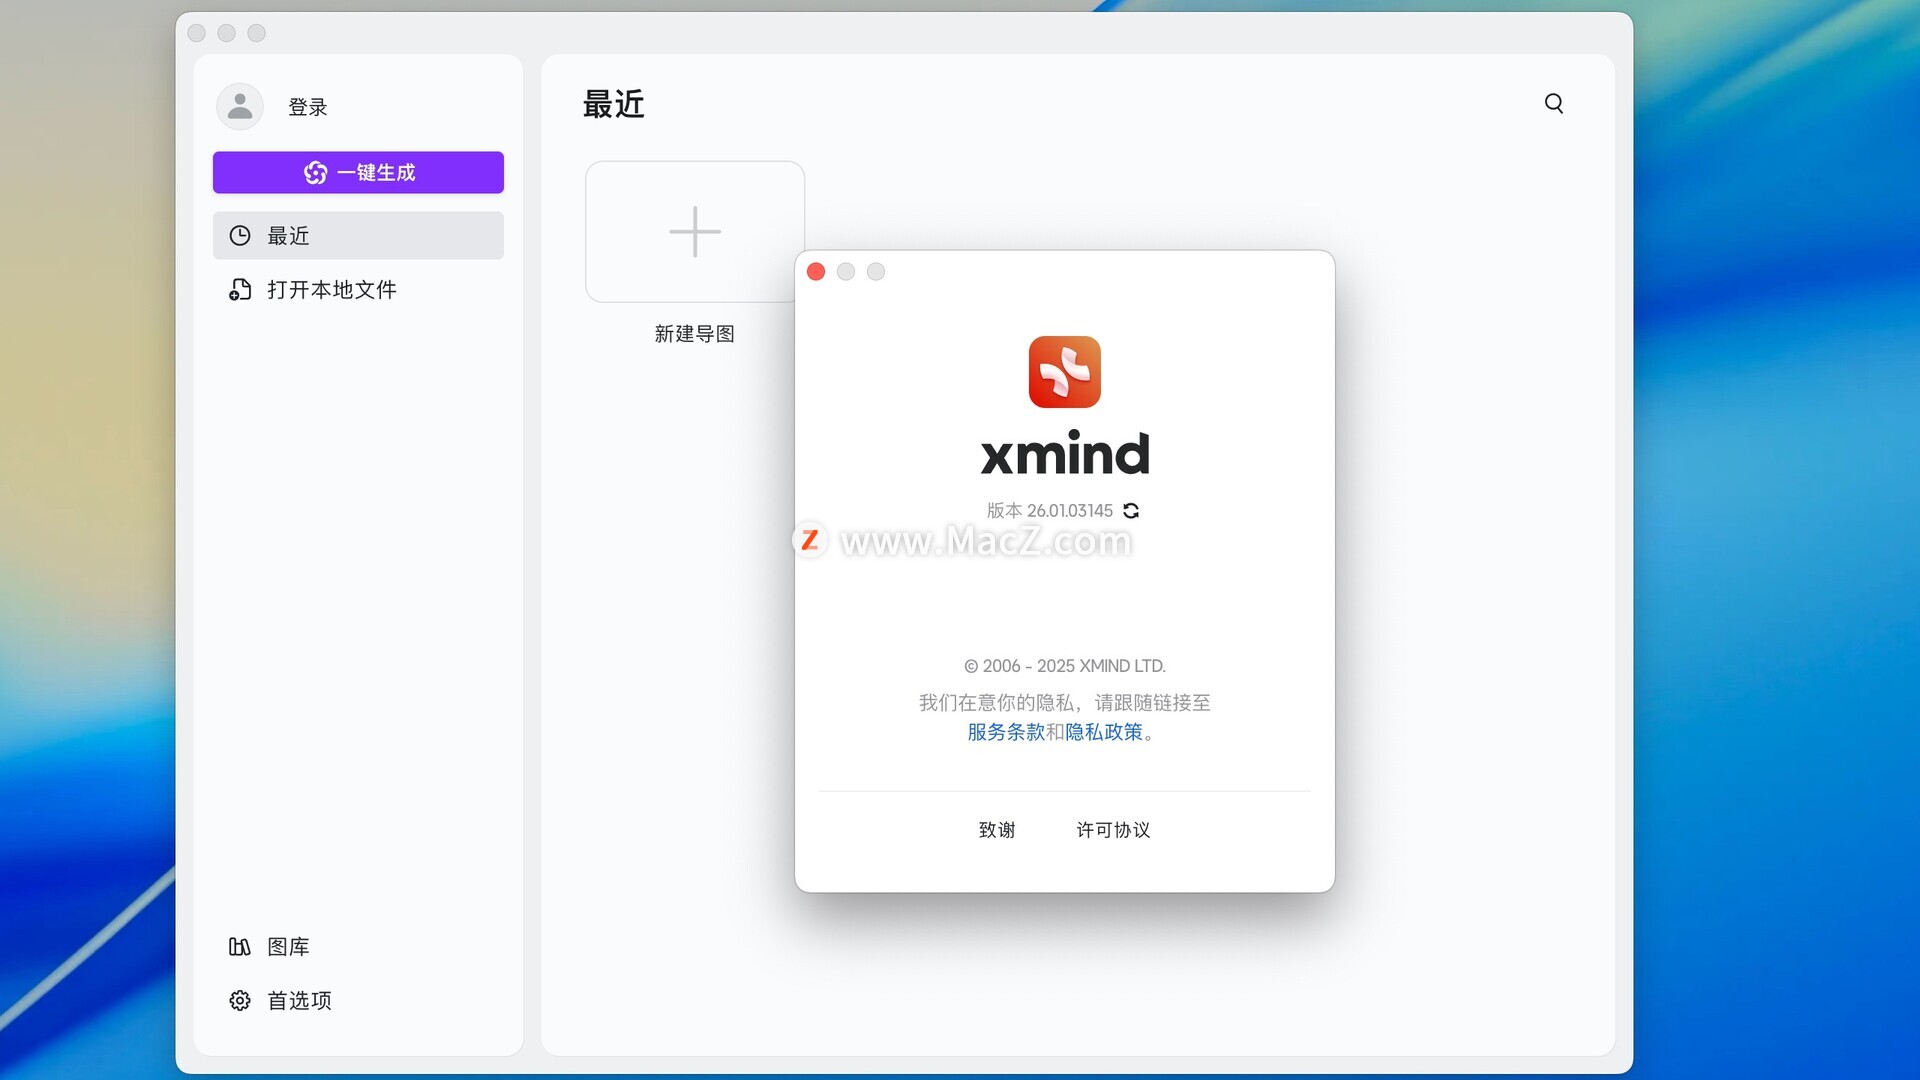The width and height of the screenshot is (1920, 1080).
Task: Click the preferences gear icon
Action: (x=240, y=1001)
